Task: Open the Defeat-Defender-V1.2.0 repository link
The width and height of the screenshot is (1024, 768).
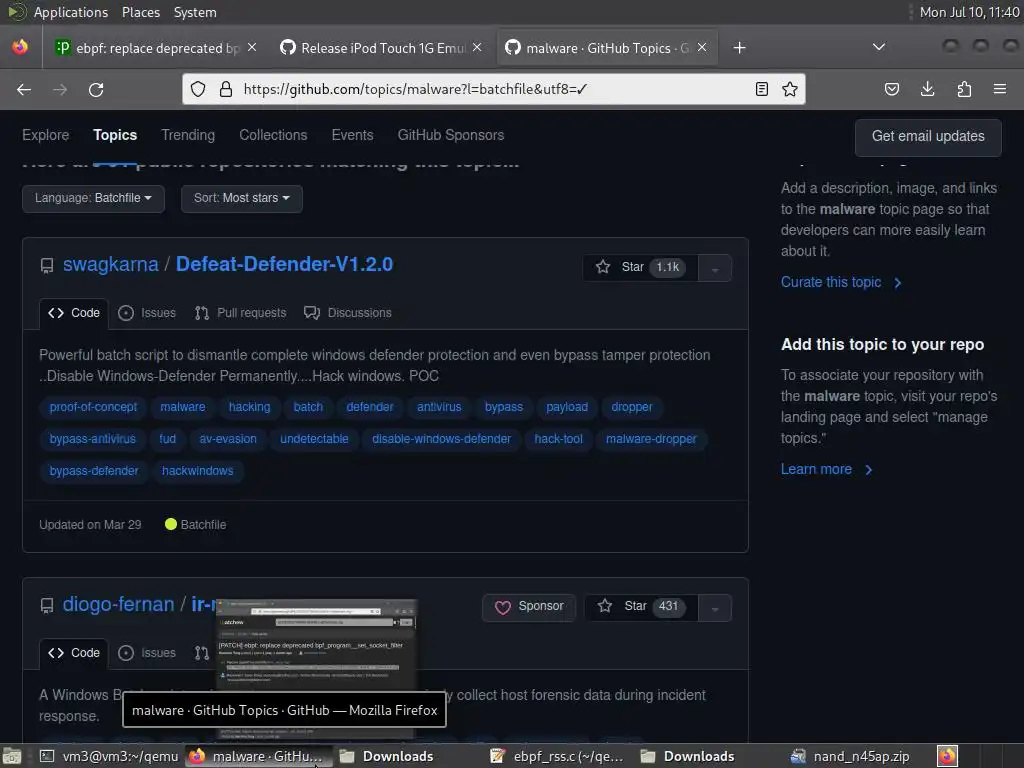Action: point(284,264)
